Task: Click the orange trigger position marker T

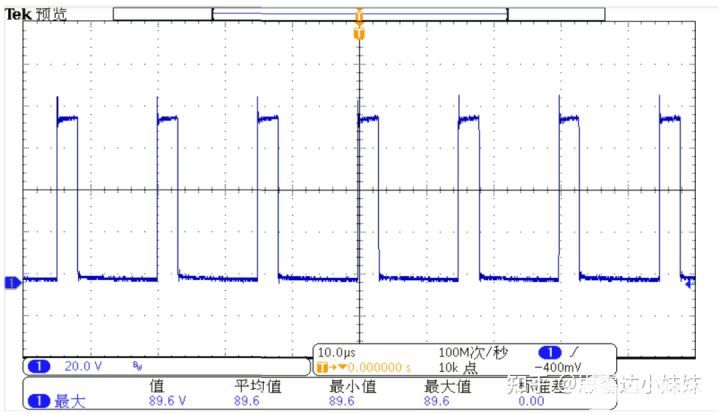Action: pyautogui.click(x=359, y=33)
